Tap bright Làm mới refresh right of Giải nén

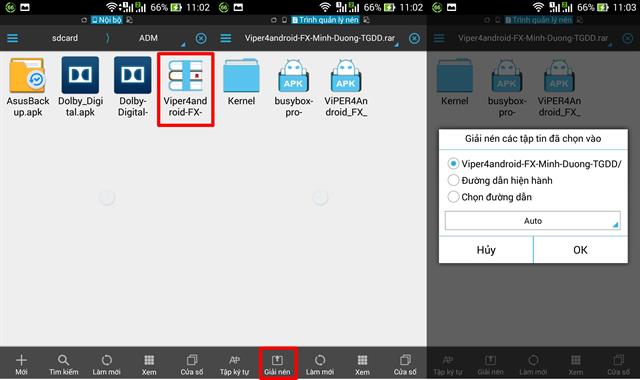[320, 364]
